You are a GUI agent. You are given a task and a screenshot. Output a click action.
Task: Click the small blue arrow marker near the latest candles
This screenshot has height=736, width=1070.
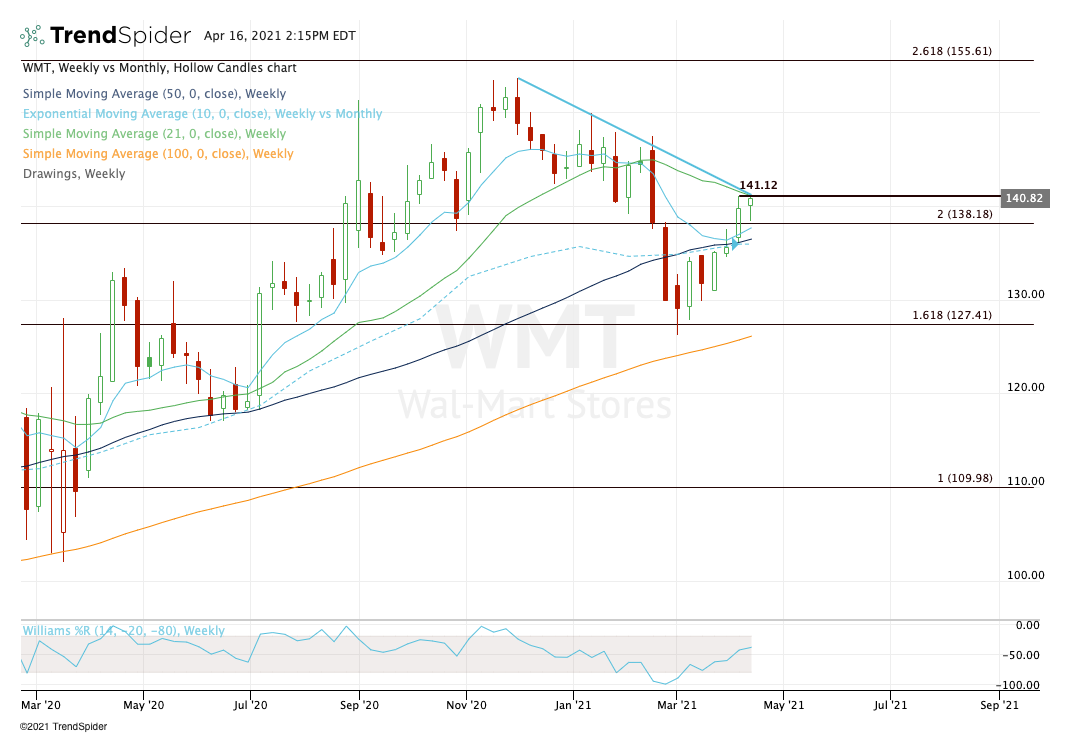coord(734,243)
